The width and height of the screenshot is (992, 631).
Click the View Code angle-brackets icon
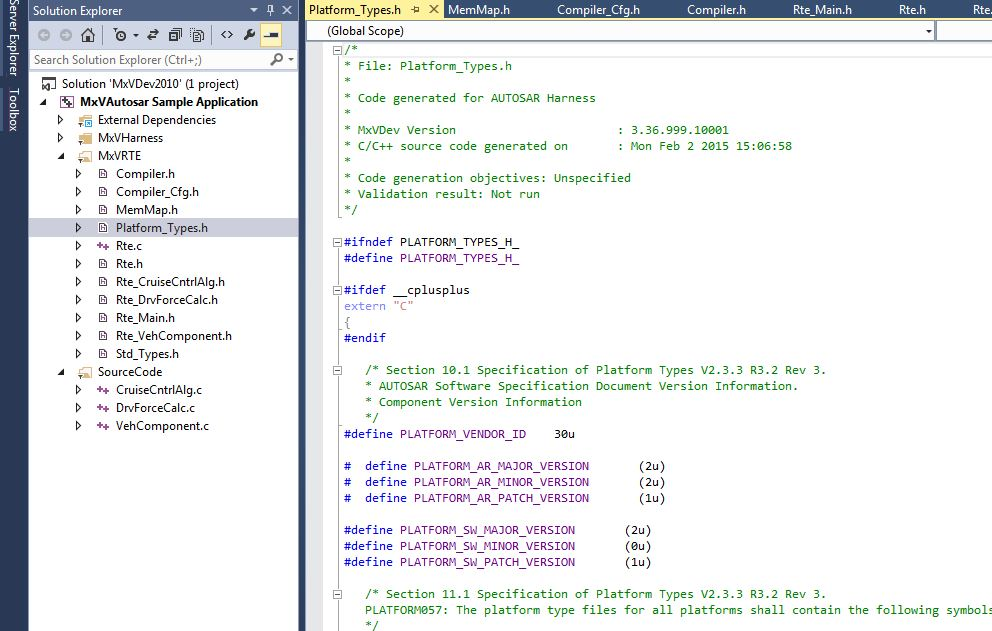pyautogui.click(x=227, y=35)
